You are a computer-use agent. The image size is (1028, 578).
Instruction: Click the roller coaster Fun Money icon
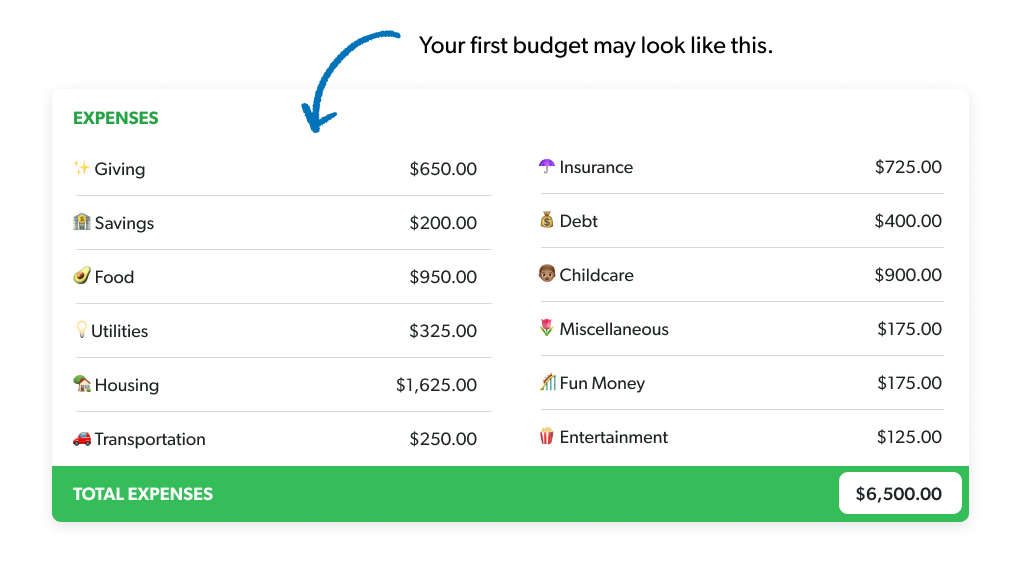[x=546, y=382]
